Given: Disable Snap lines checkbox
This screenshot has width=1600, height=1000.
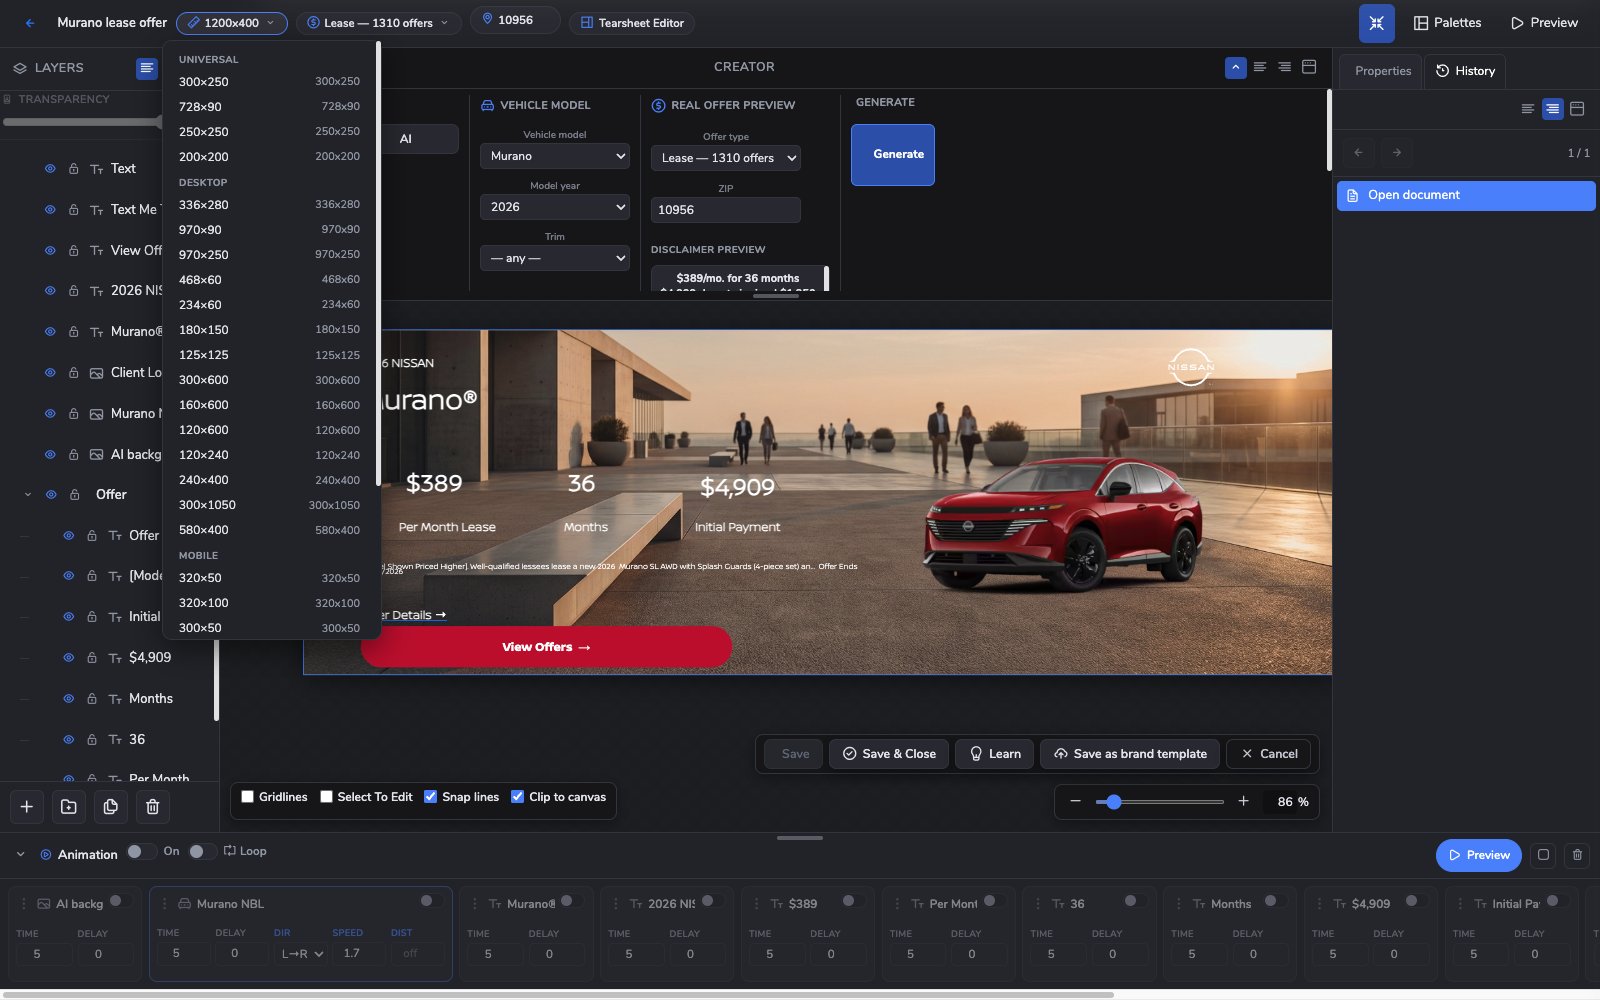Looking at the screenshot, I should click(430, 797).
